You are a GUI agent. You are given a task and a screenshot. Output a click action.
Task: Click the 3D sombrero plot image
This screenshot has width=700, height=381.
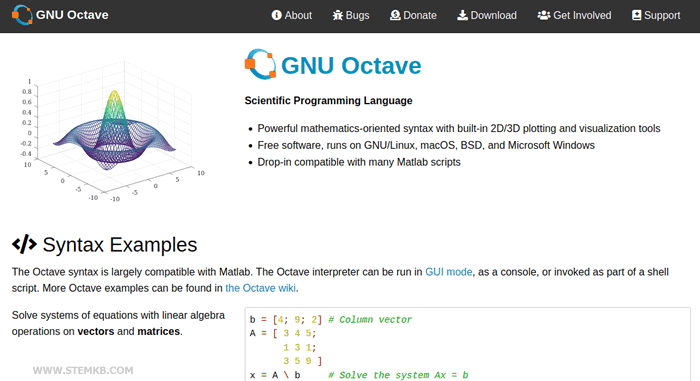112,132
